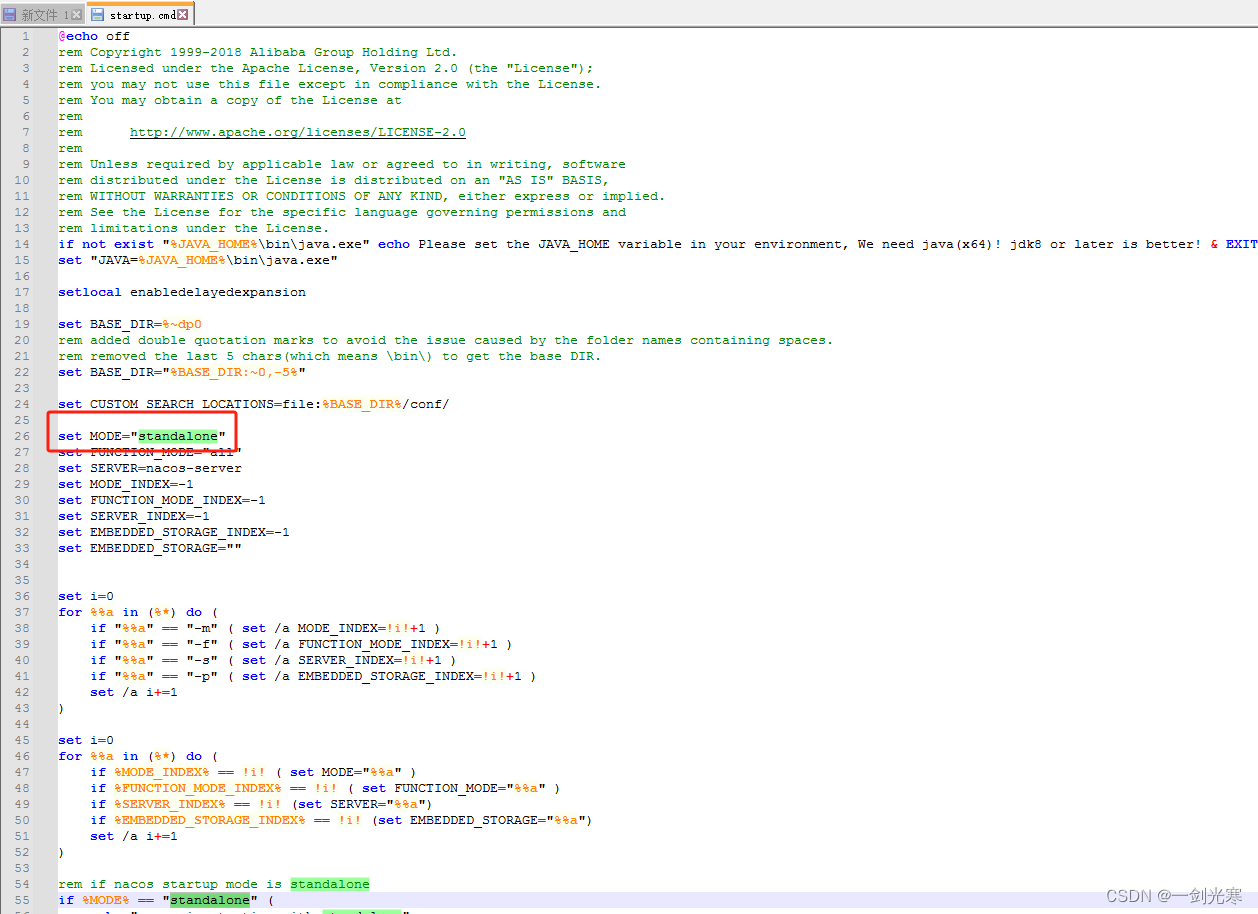Switch to the 新文件 1 tab
Image resolution: width=1258 pixels, height=914 pixels.
[43, 14]
